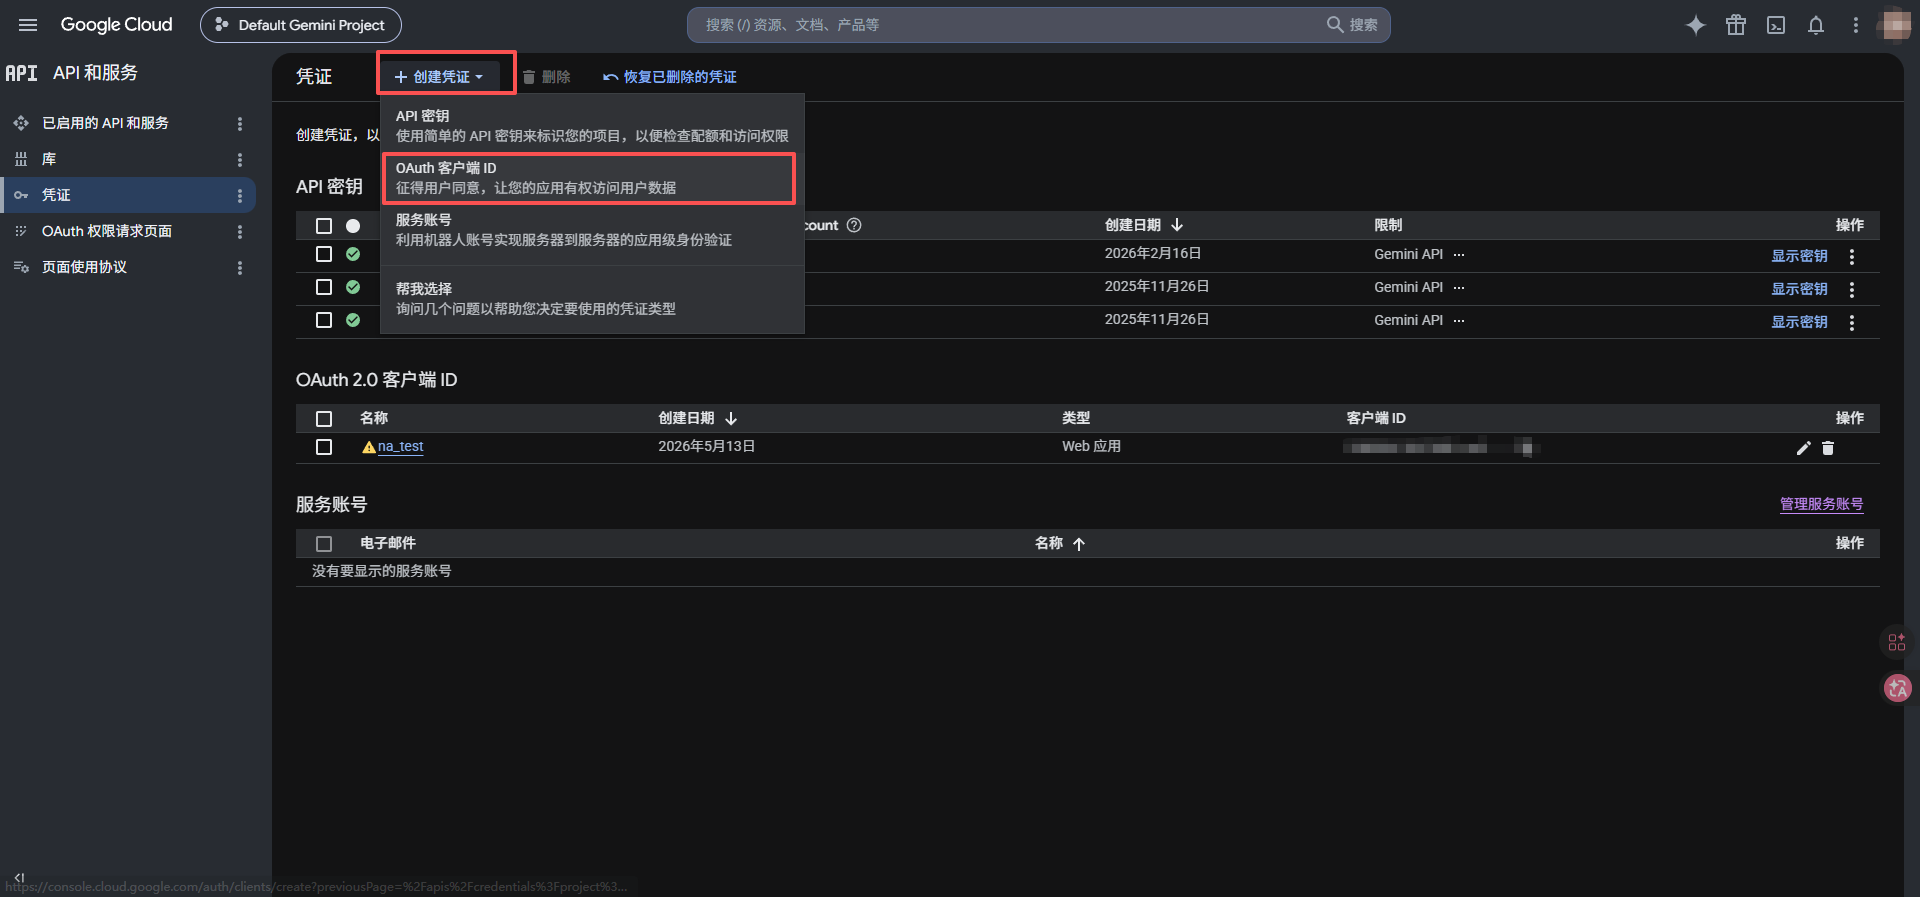1920x897 pixels.
Task: Open the user account avatar
Action: coord(1896,25)
